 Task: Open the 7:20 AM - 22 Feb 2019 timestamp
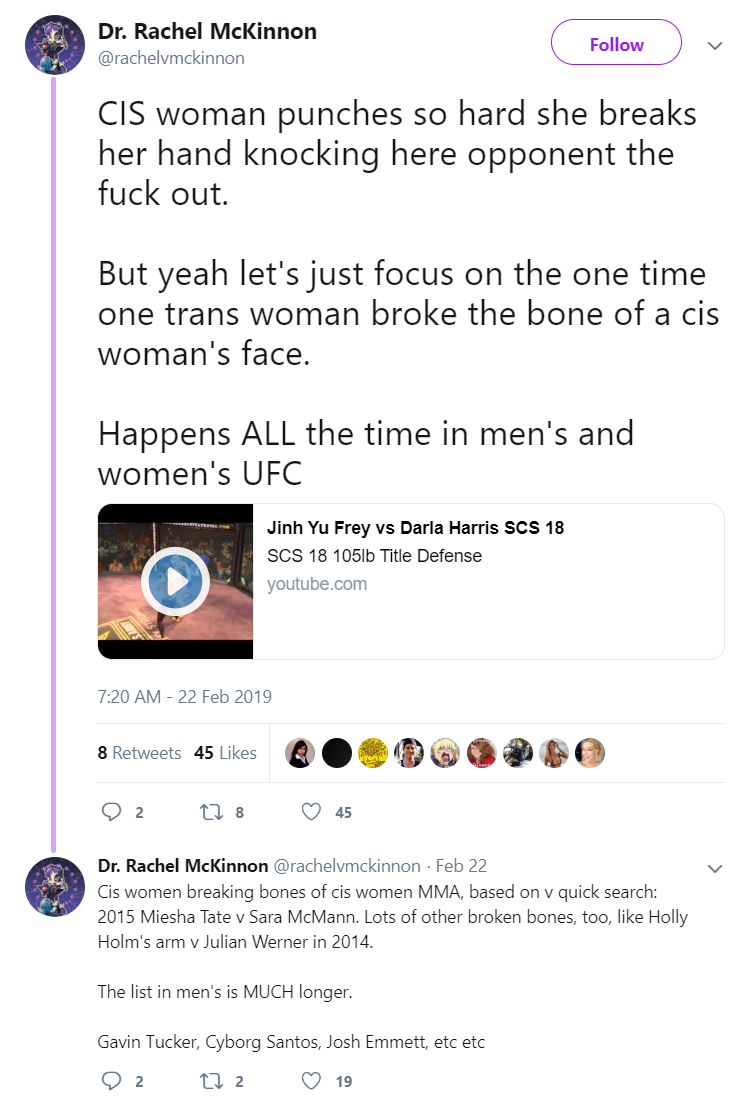pos(185,697)
